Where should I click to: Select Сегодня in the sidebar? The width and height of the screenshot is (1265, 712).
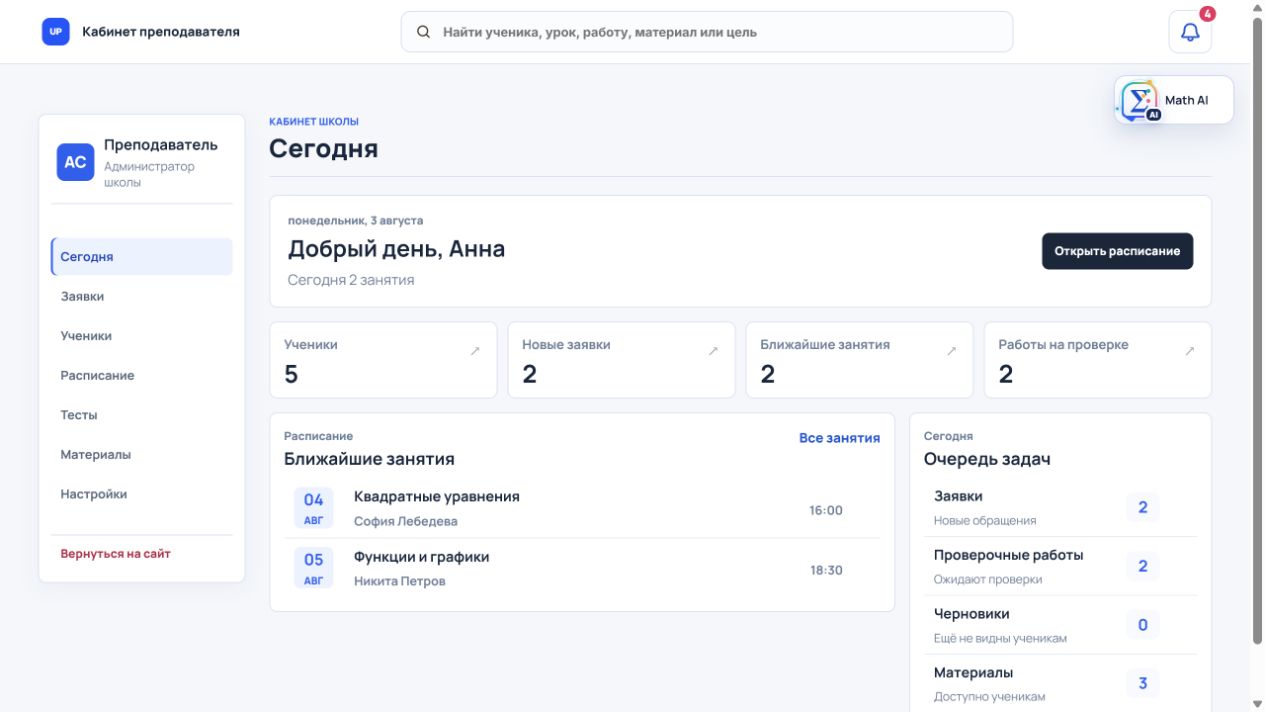tap(142, 257)
